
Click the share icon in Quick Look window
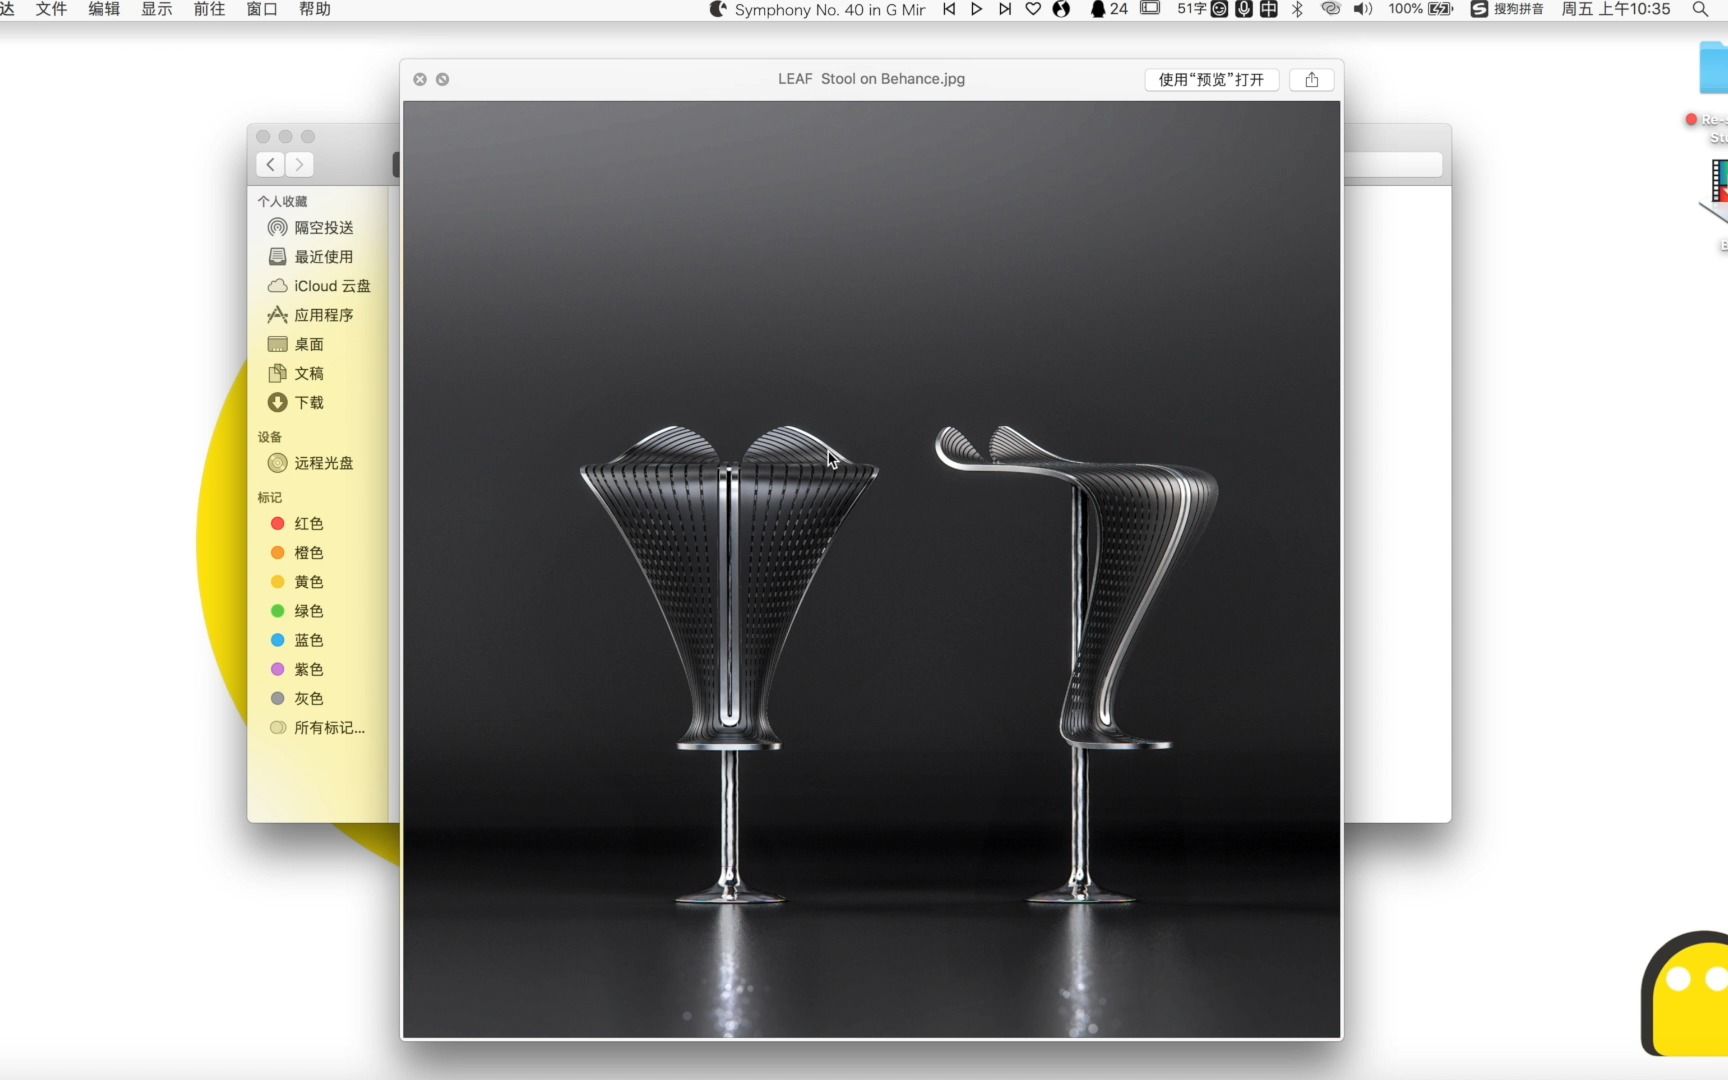coord(1312,79)
